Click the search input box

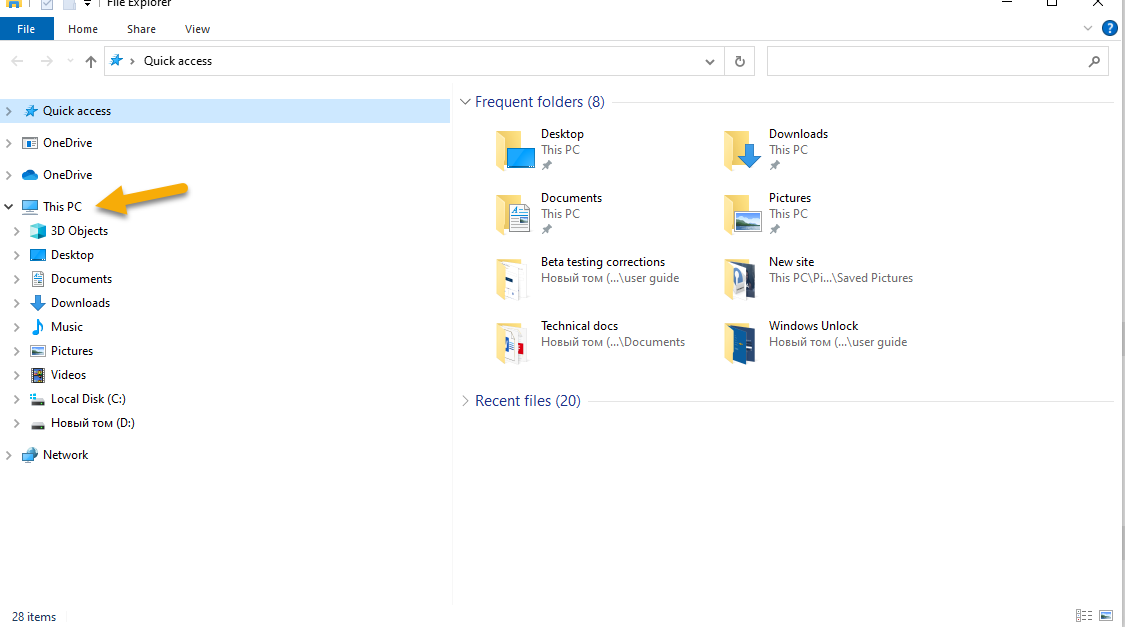926,61
